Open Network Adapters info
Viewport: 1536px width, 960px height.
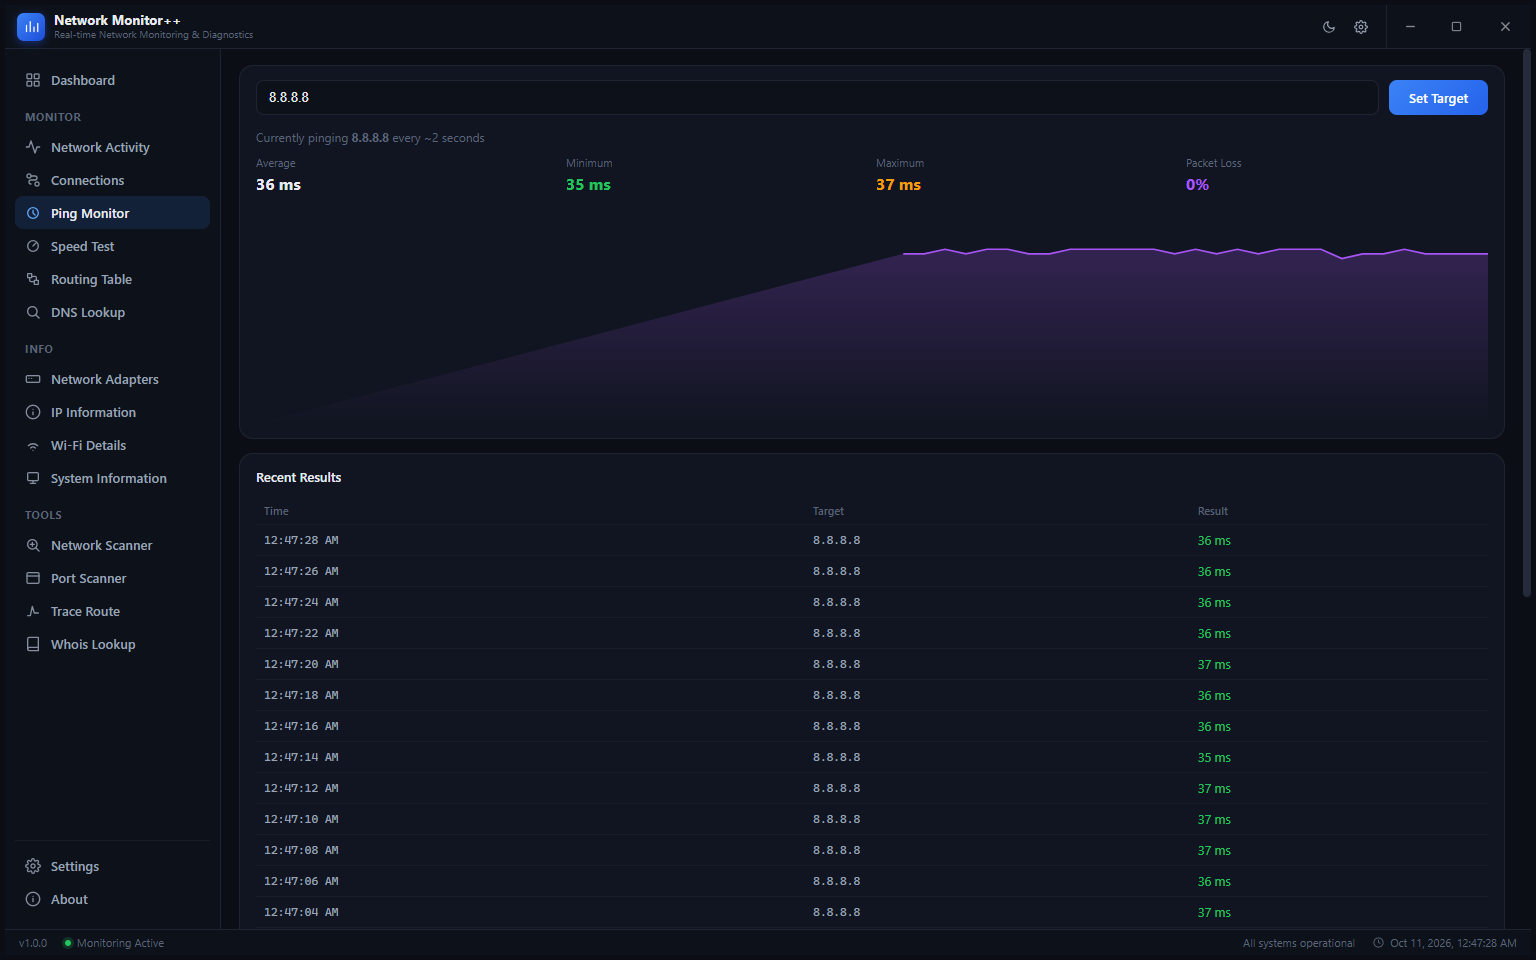[112, 379]
